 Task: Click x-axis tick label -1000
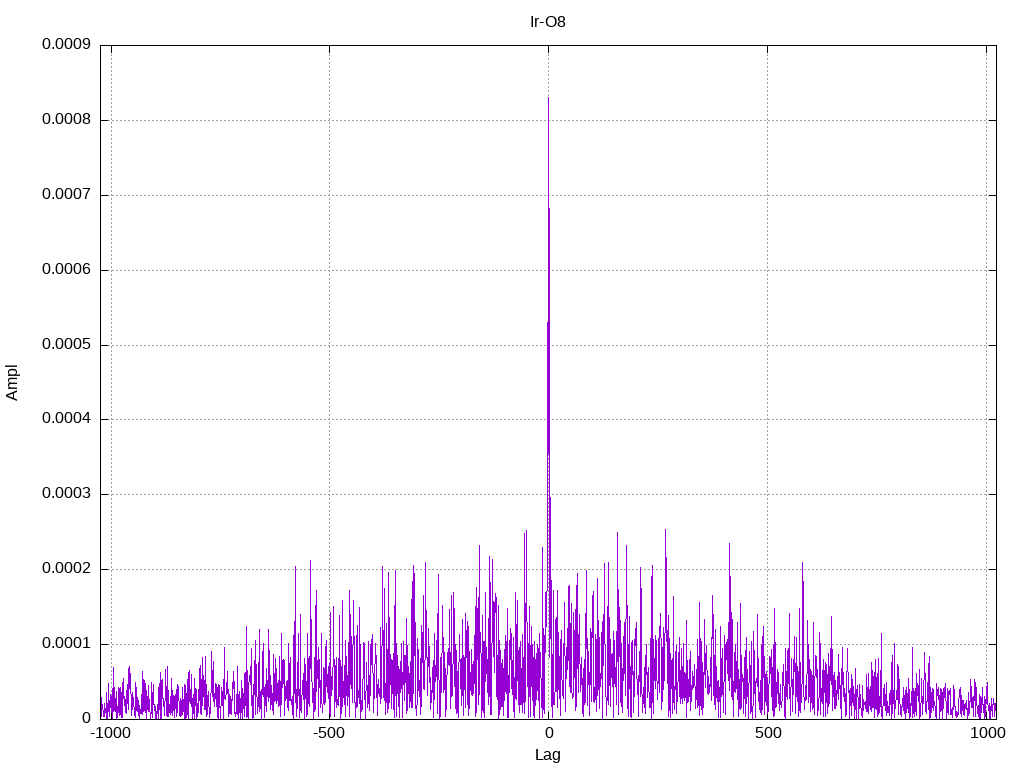(110, 733)
